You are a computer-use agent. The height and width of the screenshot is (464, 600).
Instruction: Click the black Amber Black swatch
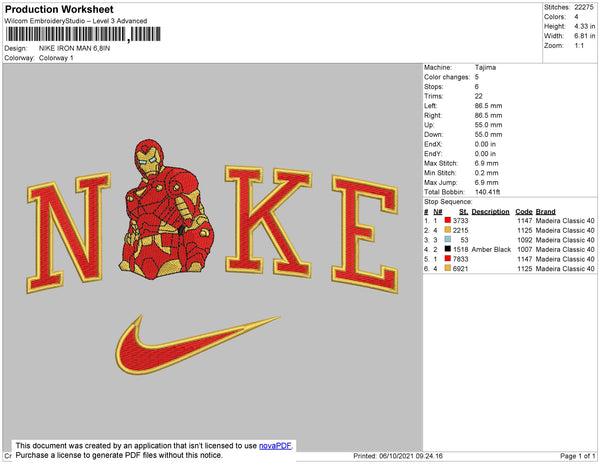tap(448, 249)
